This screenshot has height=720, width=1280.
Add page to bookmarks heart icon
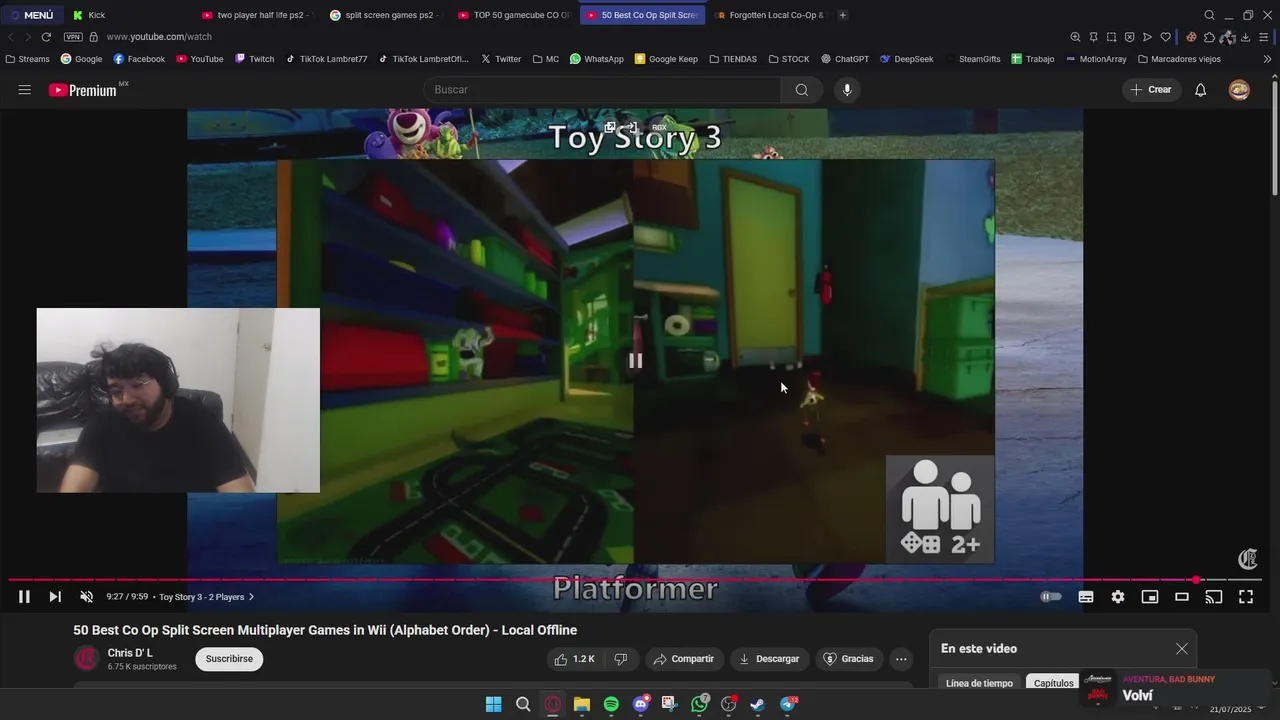point(1165,37)
